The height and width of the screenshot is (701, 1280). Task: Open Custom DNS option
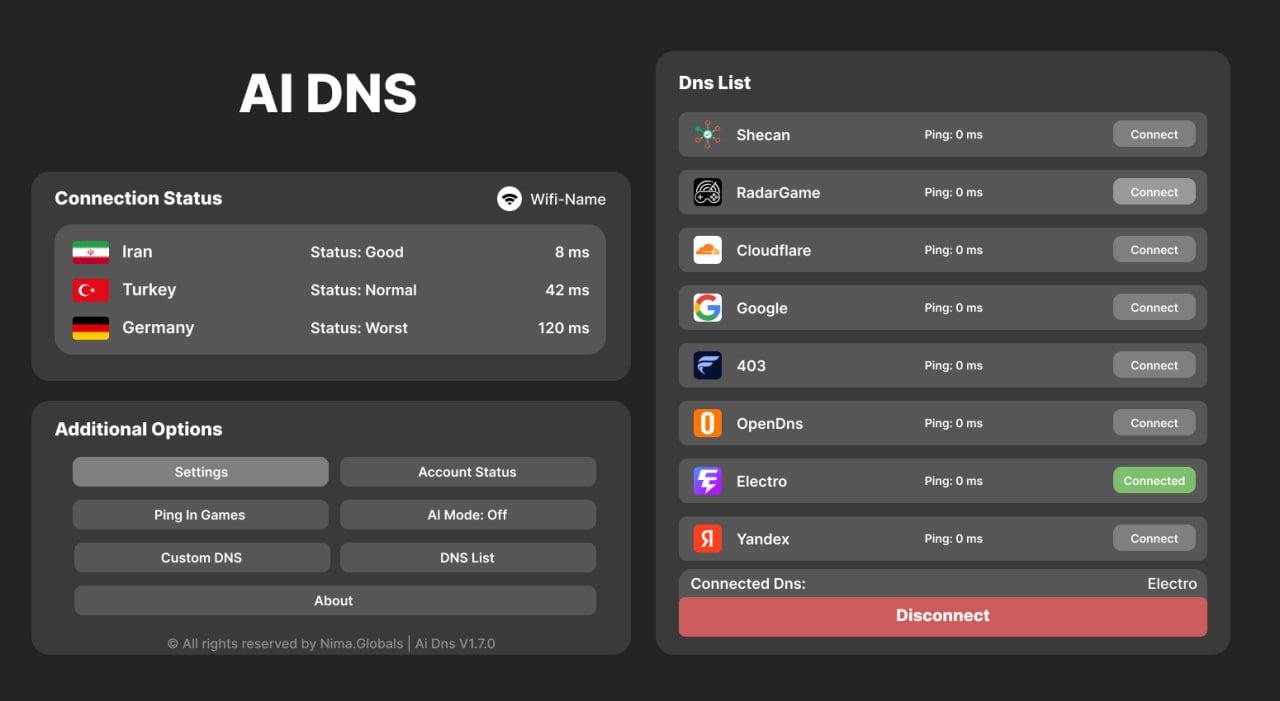(x=202, y=558)
